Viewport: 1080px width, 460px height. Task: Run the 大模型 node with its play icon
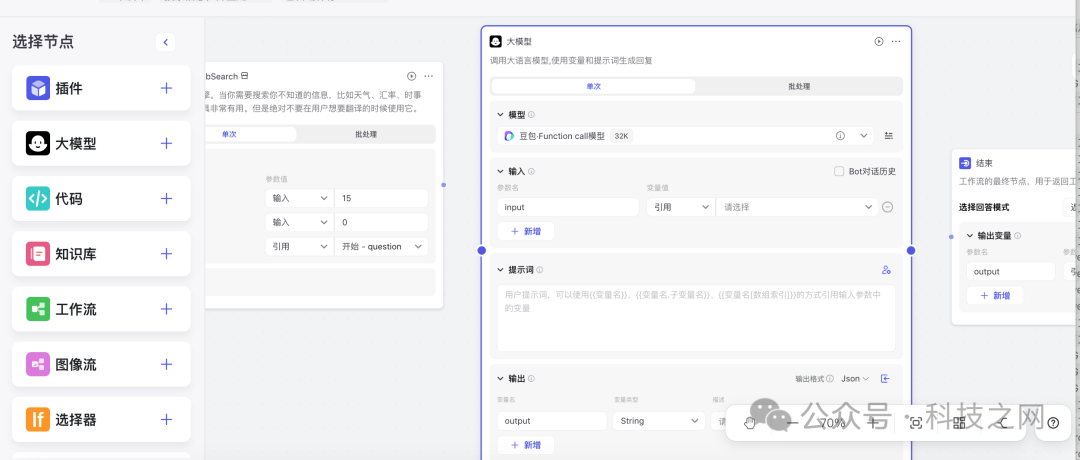879,41
